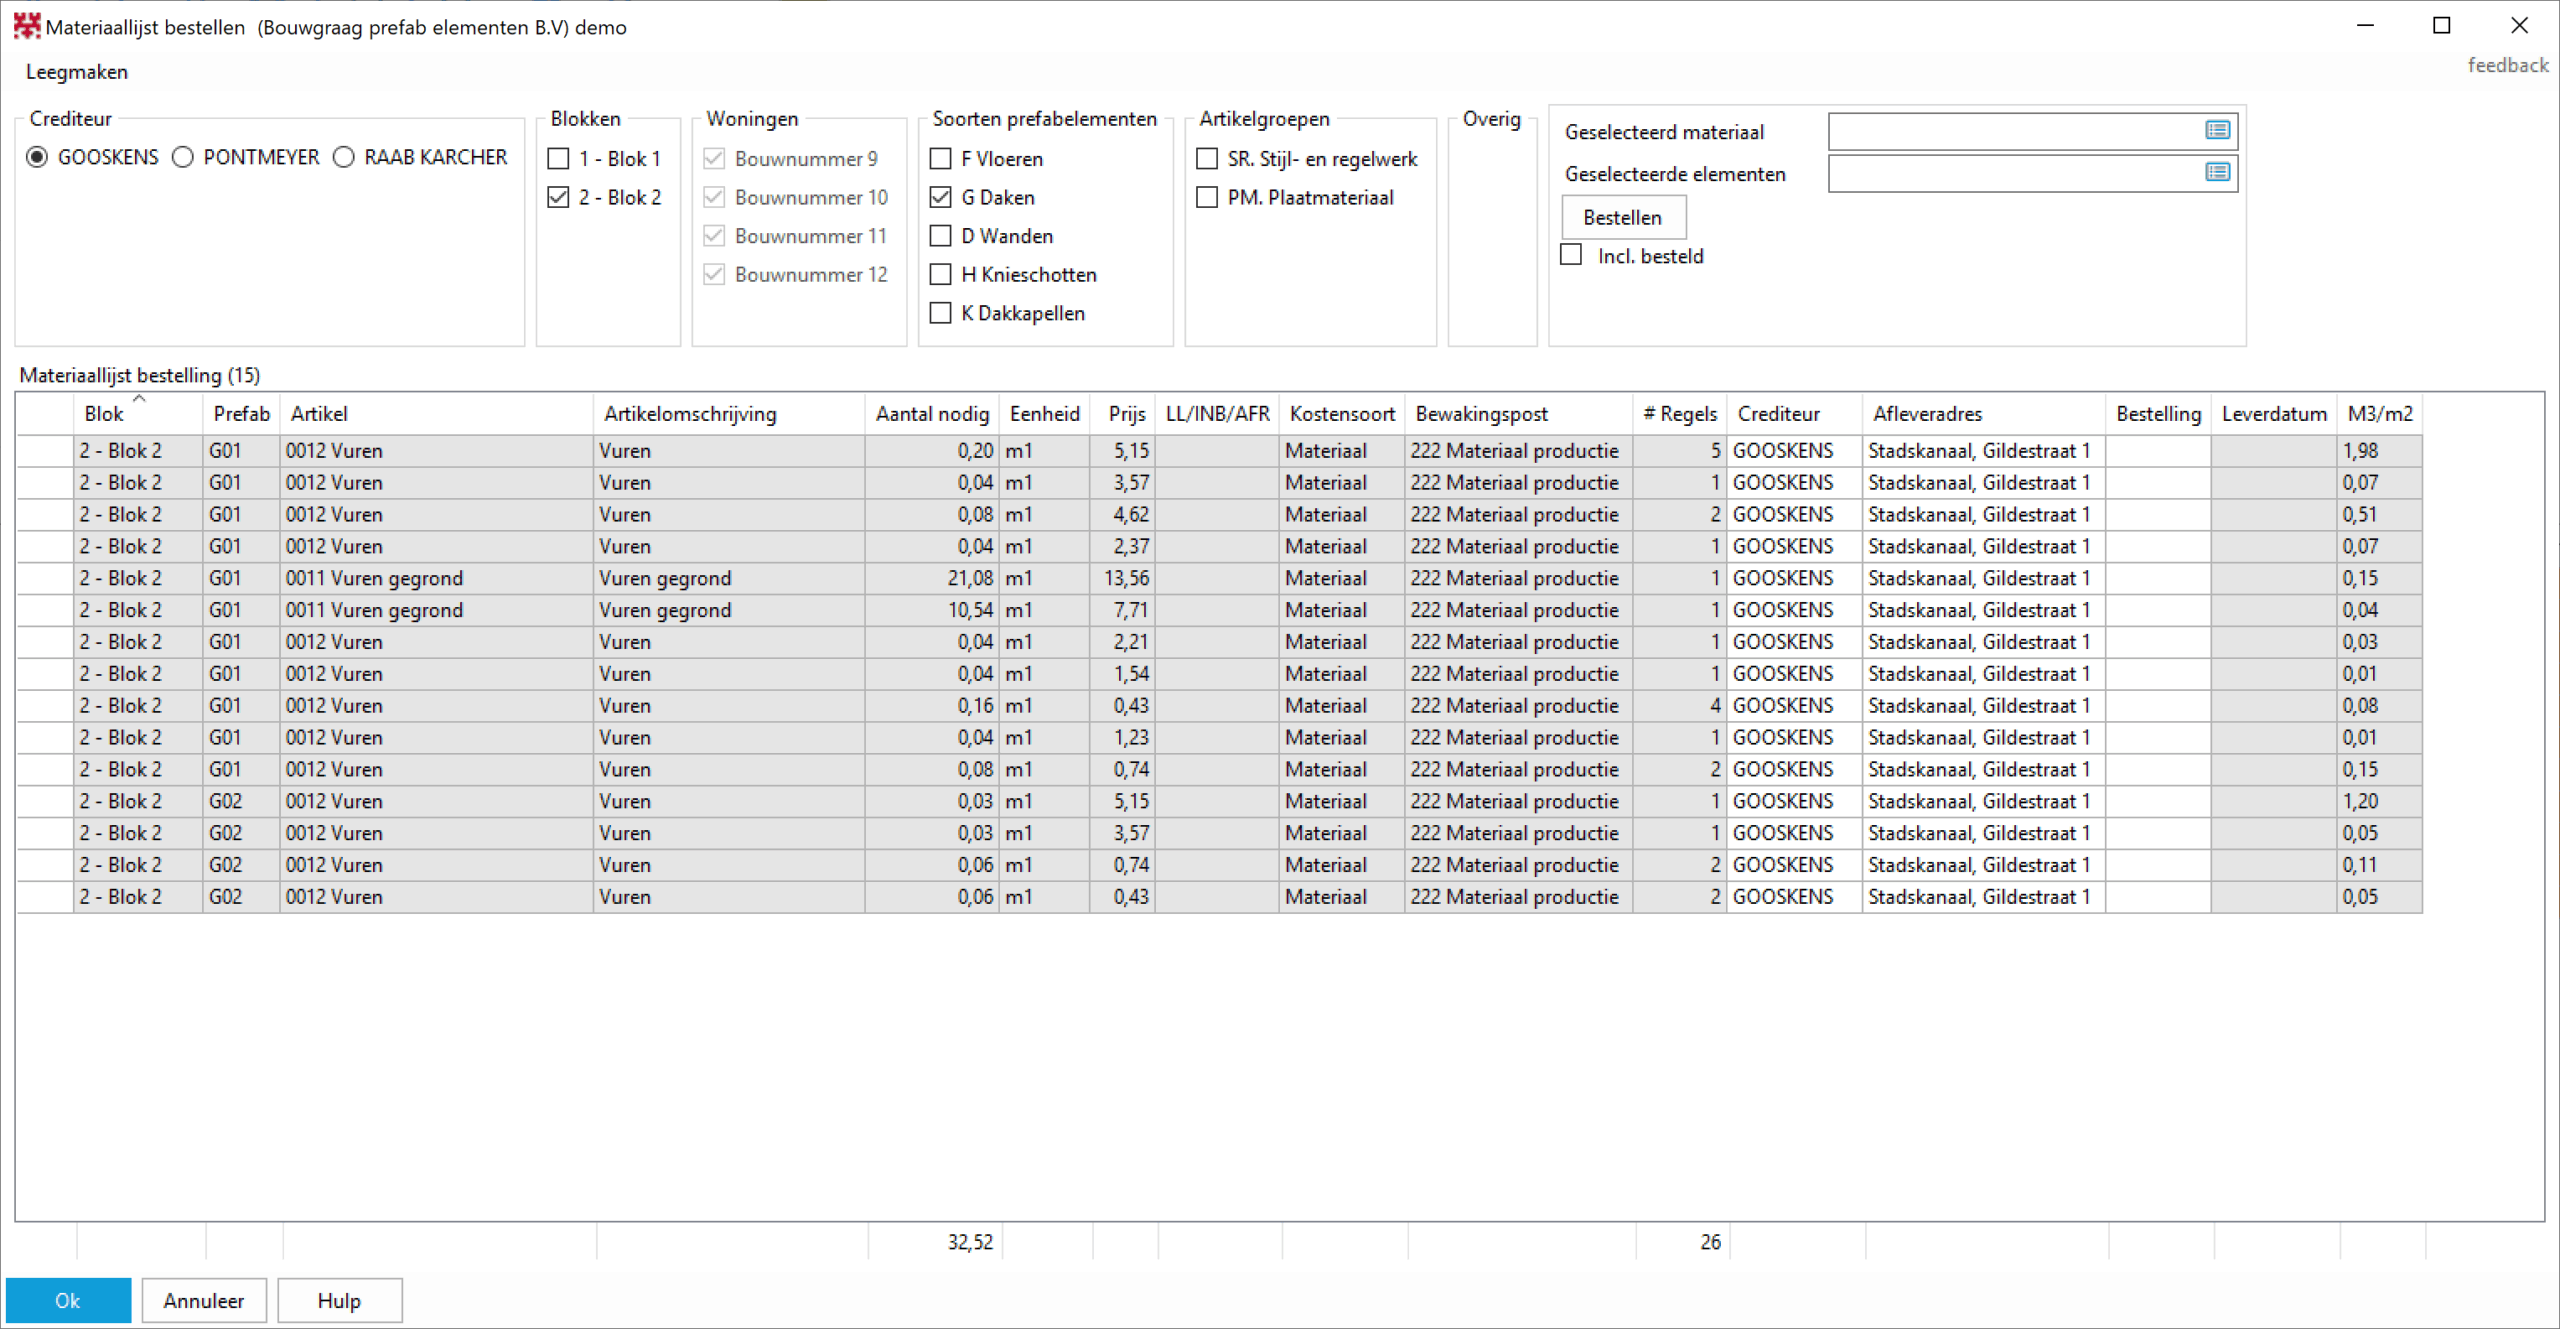The height and width of the screenshot is (1329, 2560).
Task: Sort by the Aantal nodig column header
Action: (x=931, y=414)
